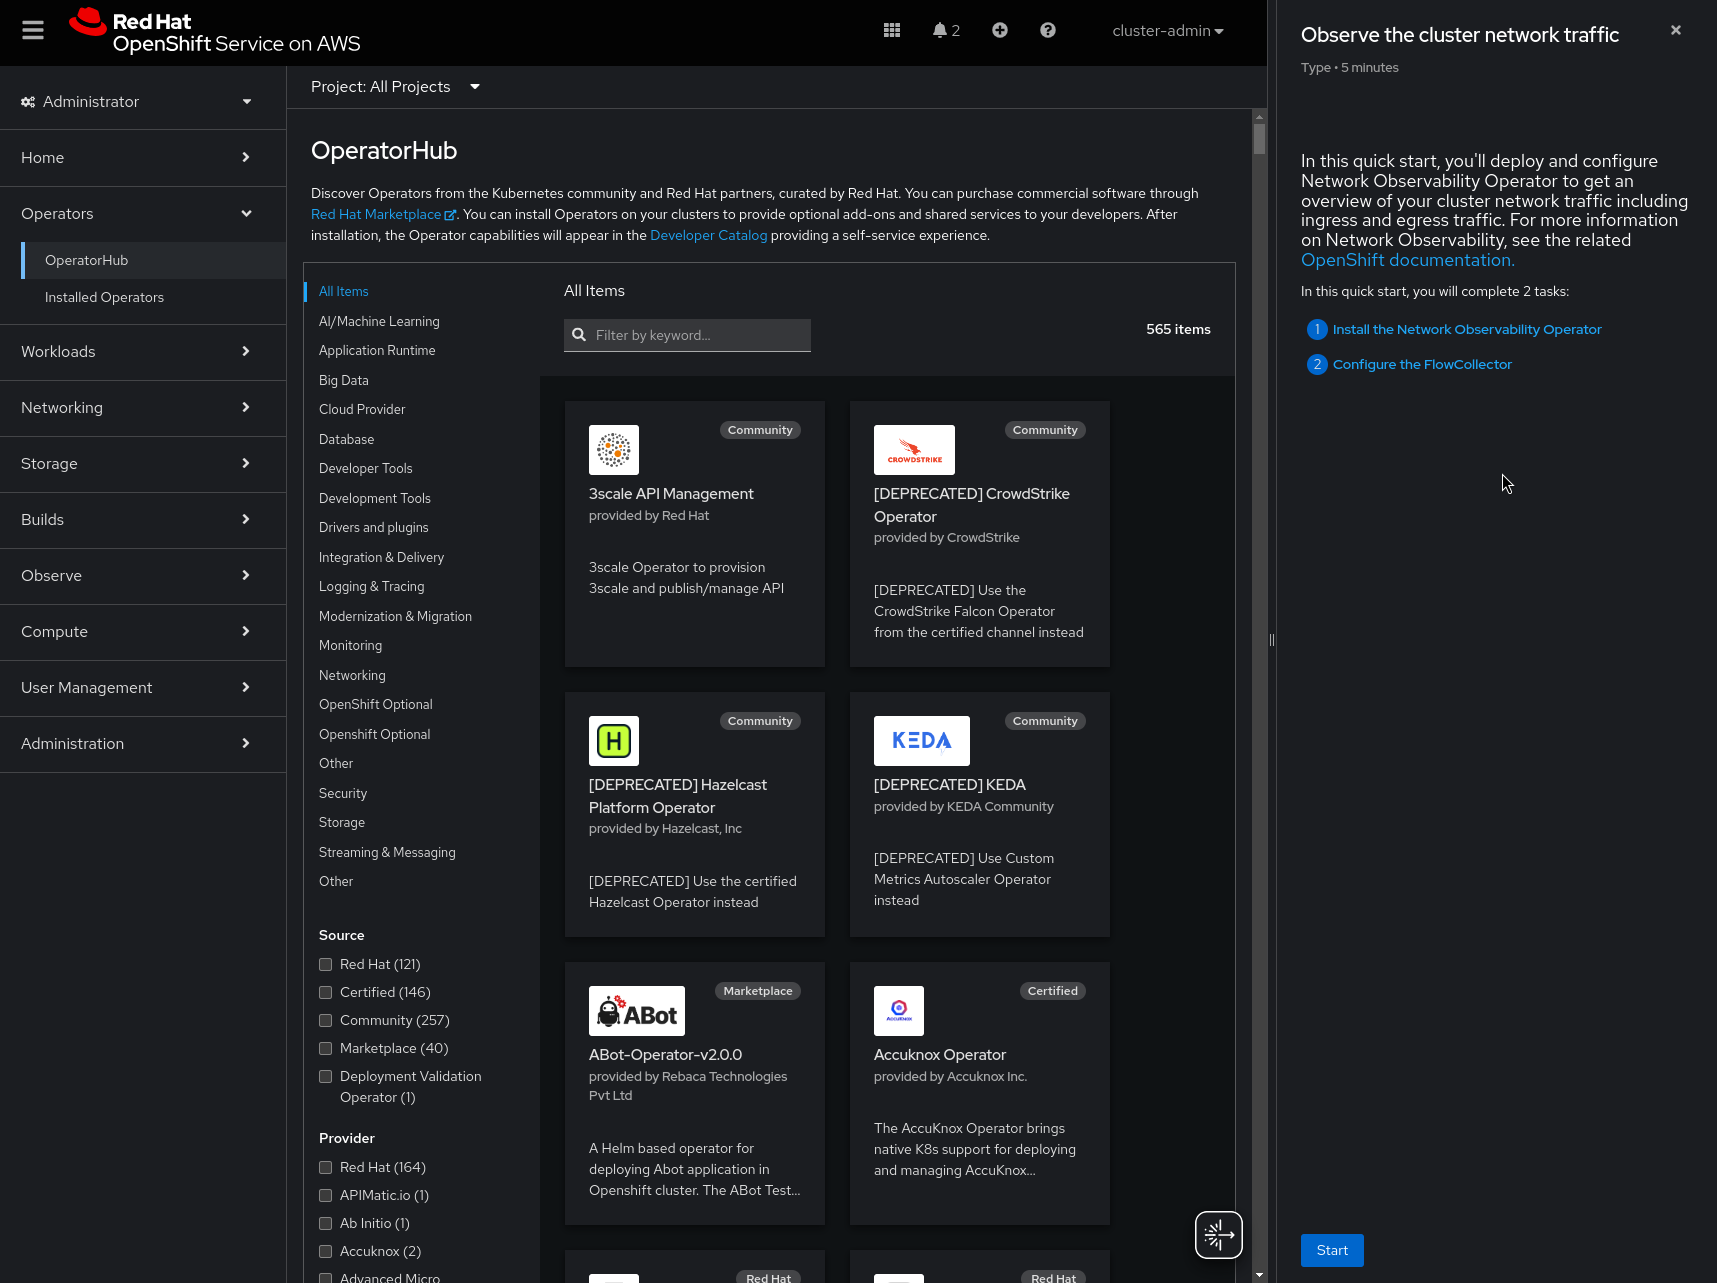
Task: Check the Marketplace (40) source filter
Action: [x=325, y=1048]
